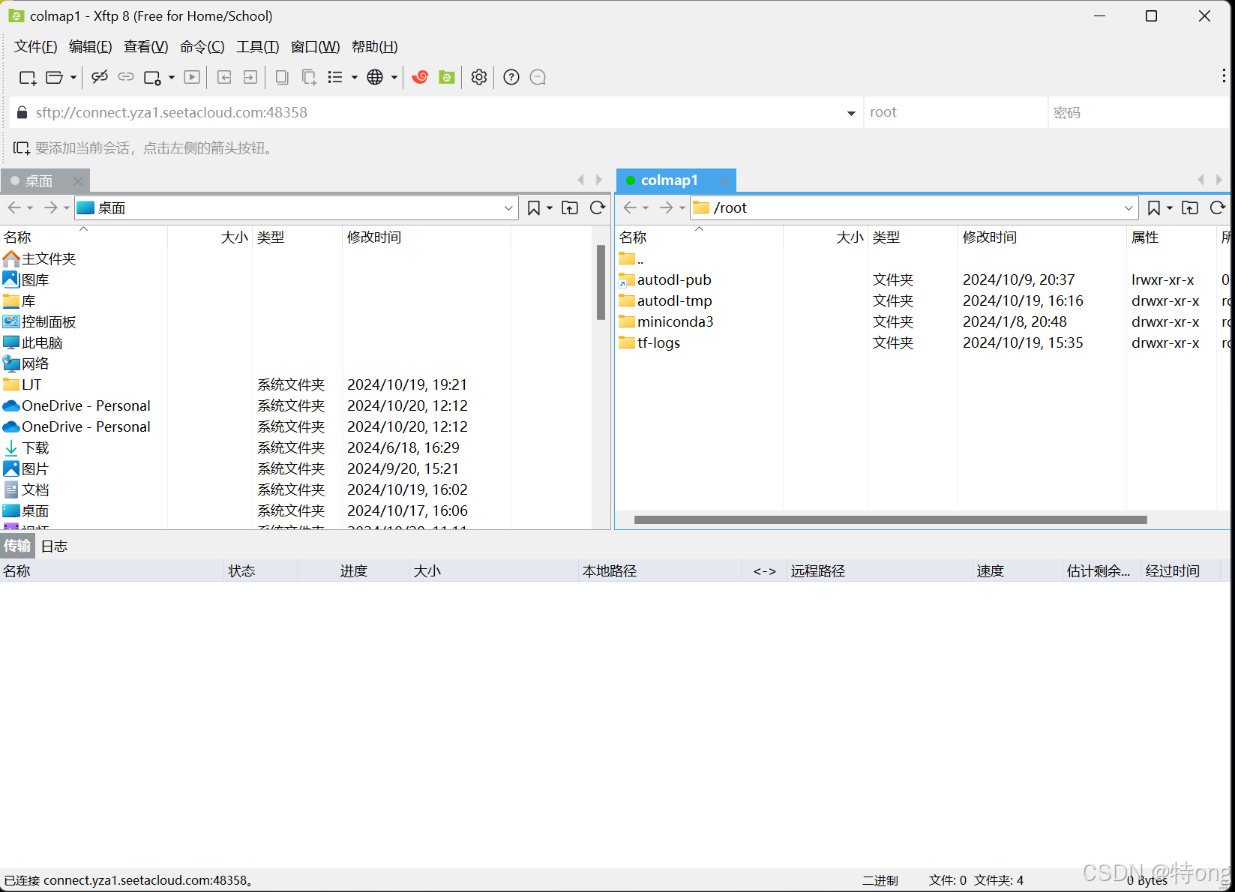Image resolution: width=1235 pixels, height=892 pixels.
Task: Refresh the remote /root directory listing
Action: click(1218, 208)
